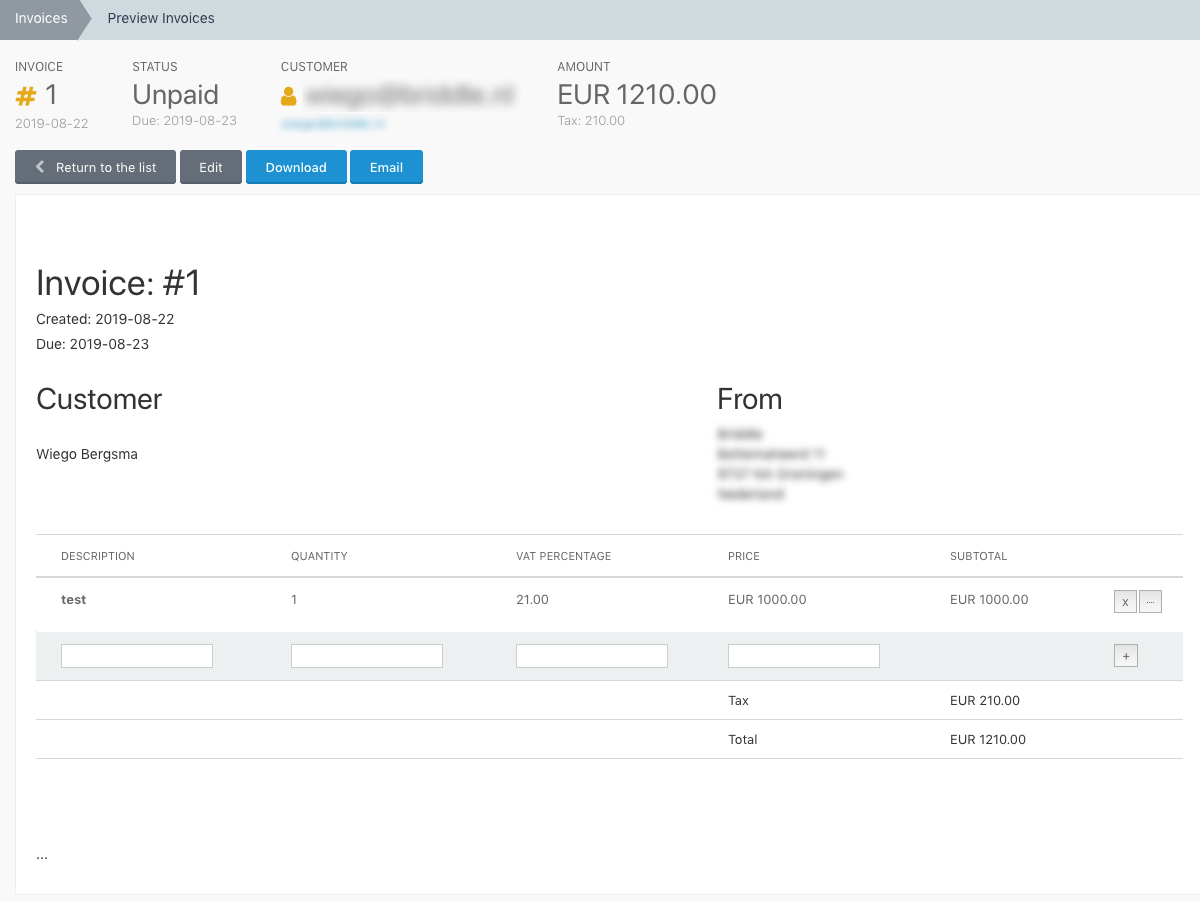The height and width of the screenshot is (902, 1200).
Task: Click the x icon to delete the test line item
Action: point(1125,601)
